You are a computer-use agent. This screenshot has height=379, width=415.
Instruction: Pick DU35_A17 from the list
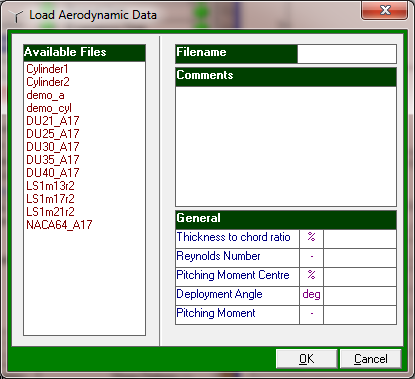[x=53, y=160]
